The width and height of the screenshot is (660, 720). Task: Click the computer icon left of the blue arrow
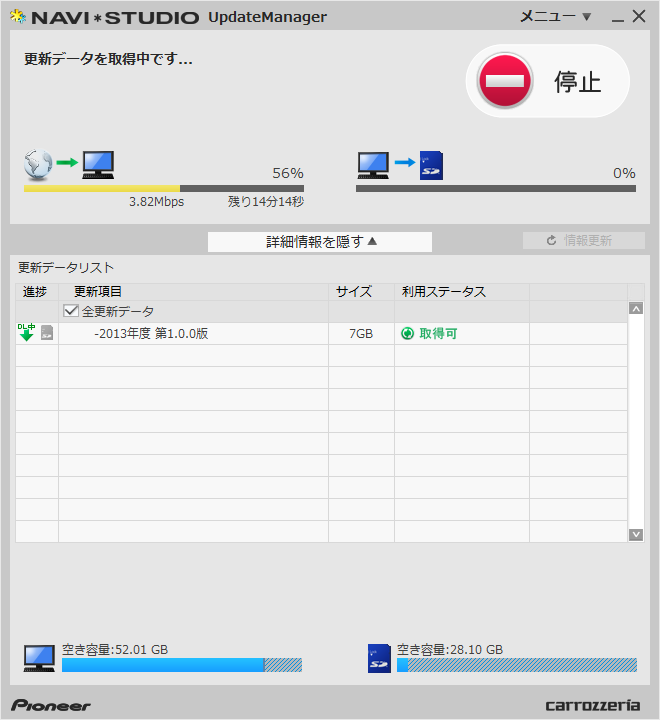[373, 165]
